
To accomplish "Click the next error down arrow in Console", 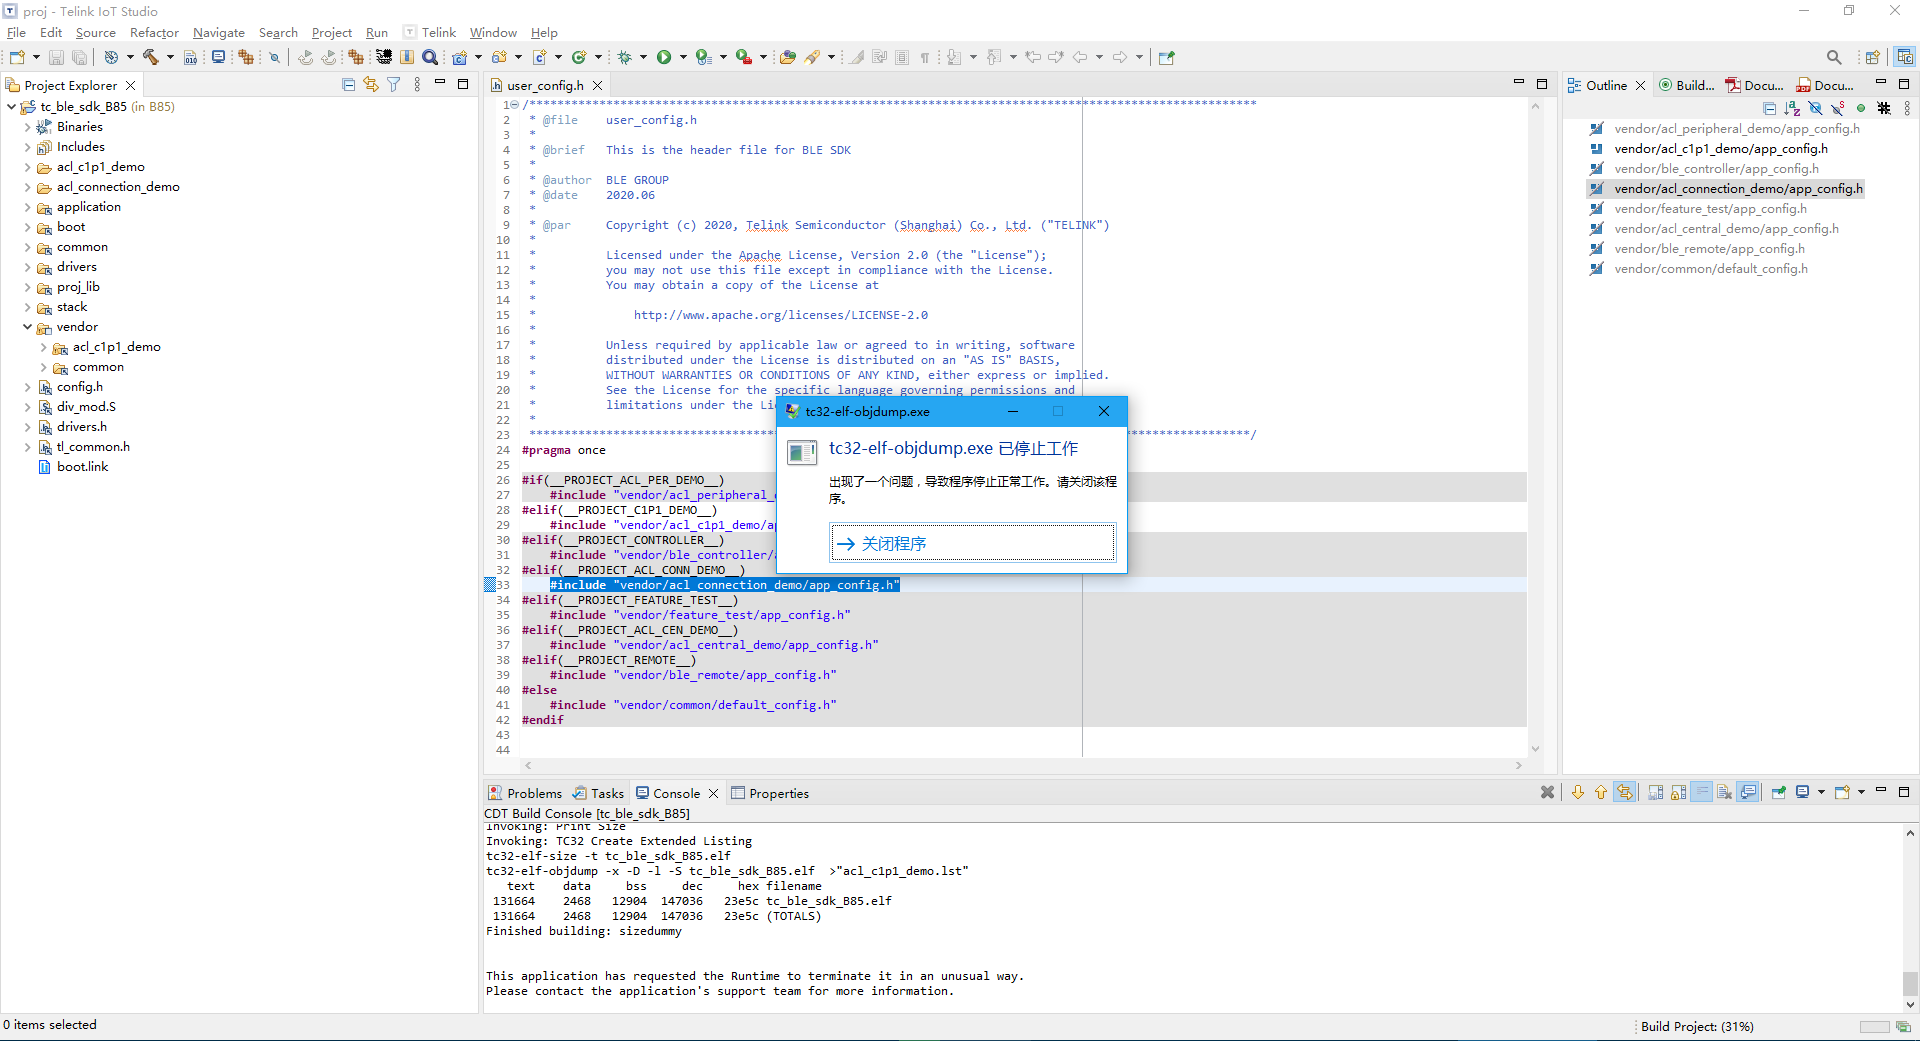I will point(1578,792).
